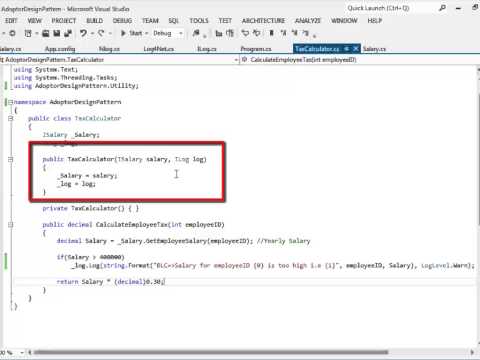Open the DEBUG menu
Image resolution: width=480 pixels, height=360 pixels.
(x=122, y=21)
